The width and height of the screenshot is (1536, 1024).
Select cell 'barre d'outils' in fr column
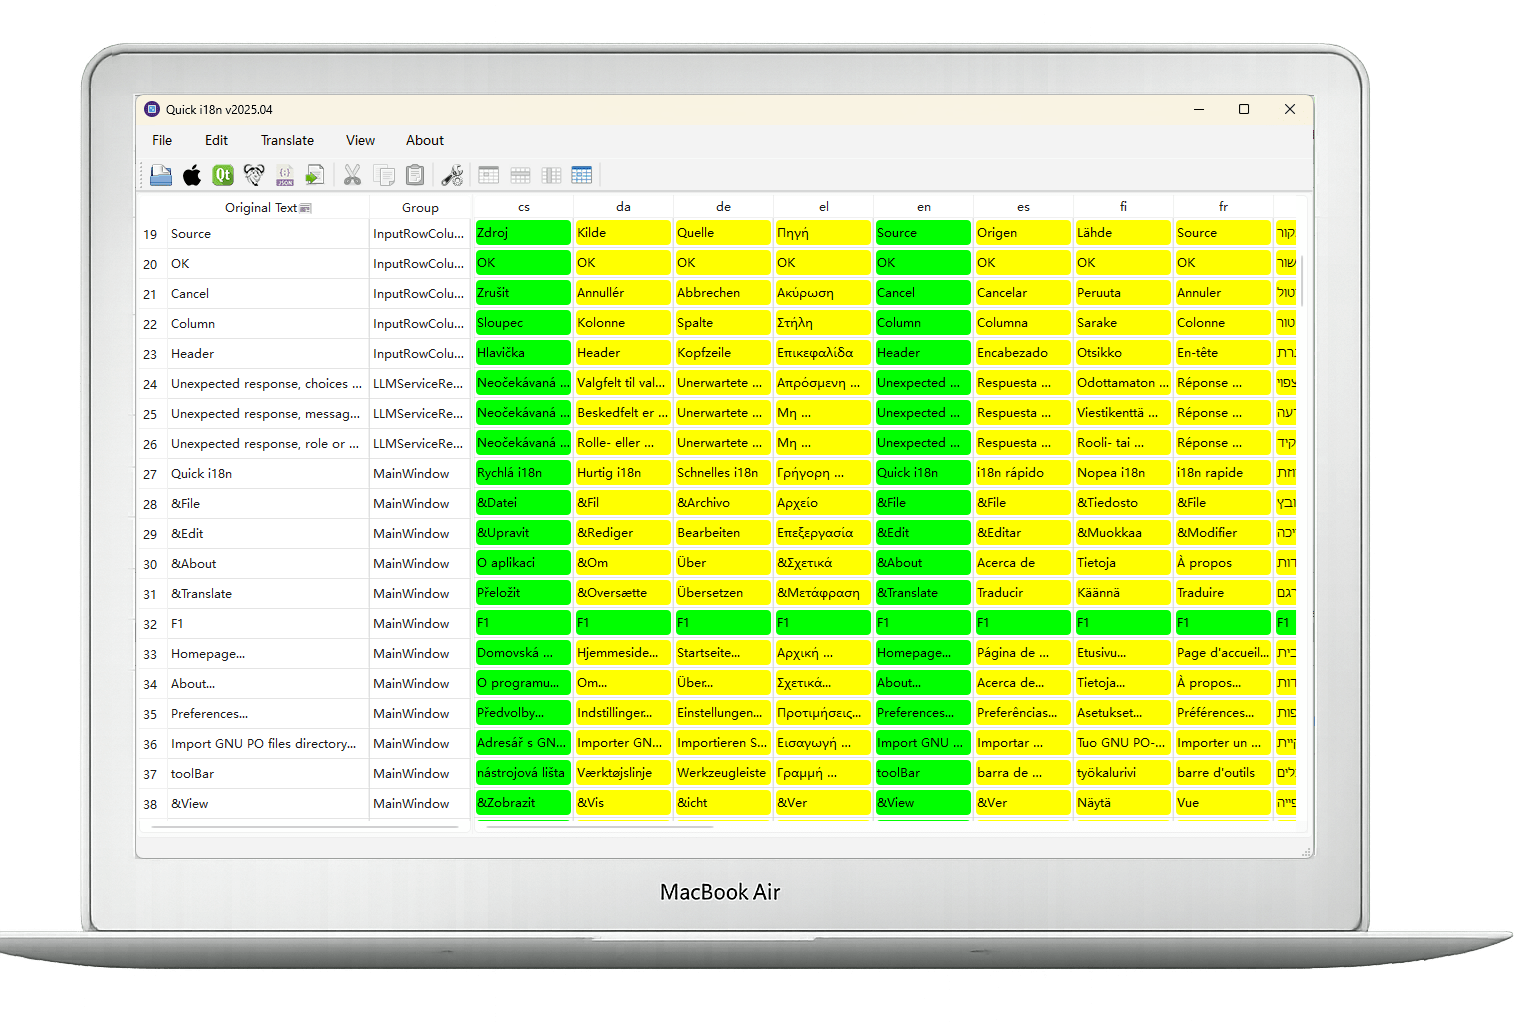click(1223, 773)
